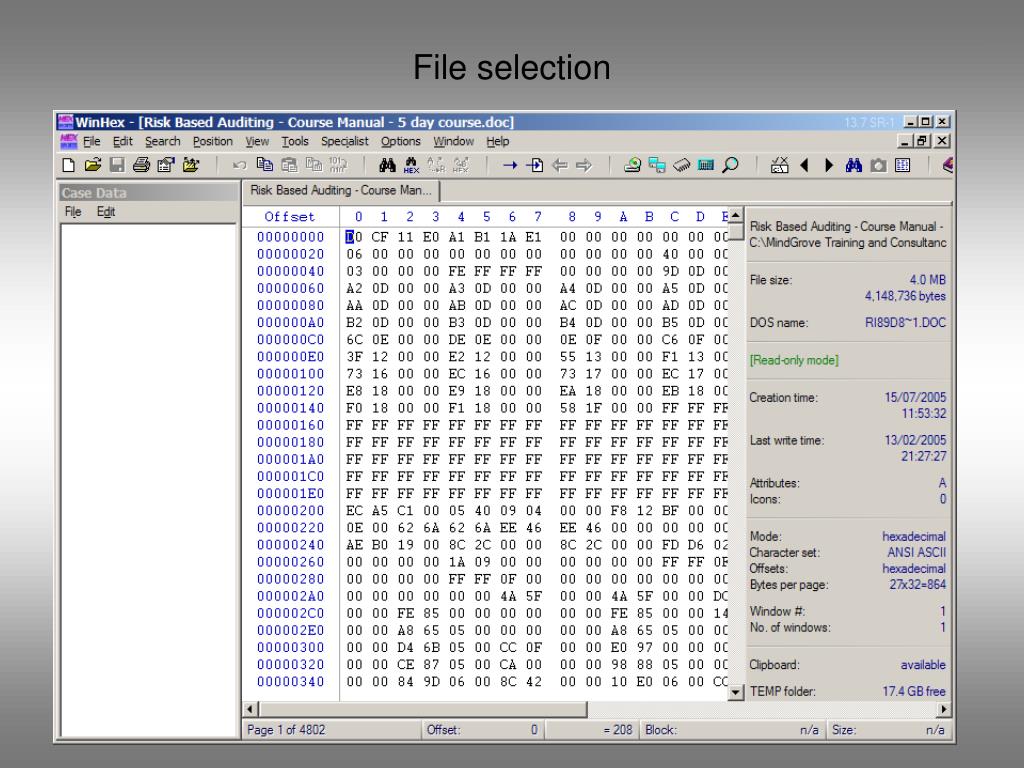The width and height of the screenshot is (1024, 768).
Task: Click the ANSI ASCII character set value
Action: click(916, 552)
